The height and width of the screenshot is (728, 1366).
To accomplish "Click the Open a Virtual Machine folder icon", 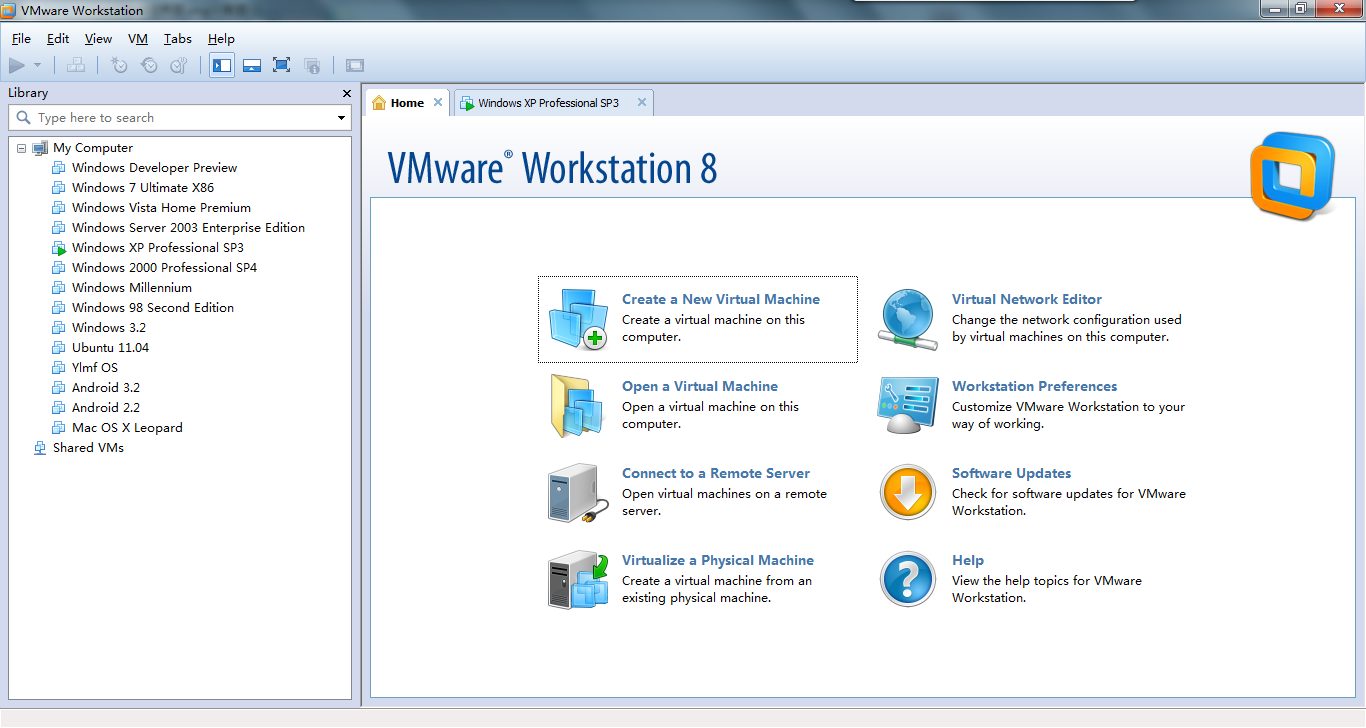I will pos(578,406).
